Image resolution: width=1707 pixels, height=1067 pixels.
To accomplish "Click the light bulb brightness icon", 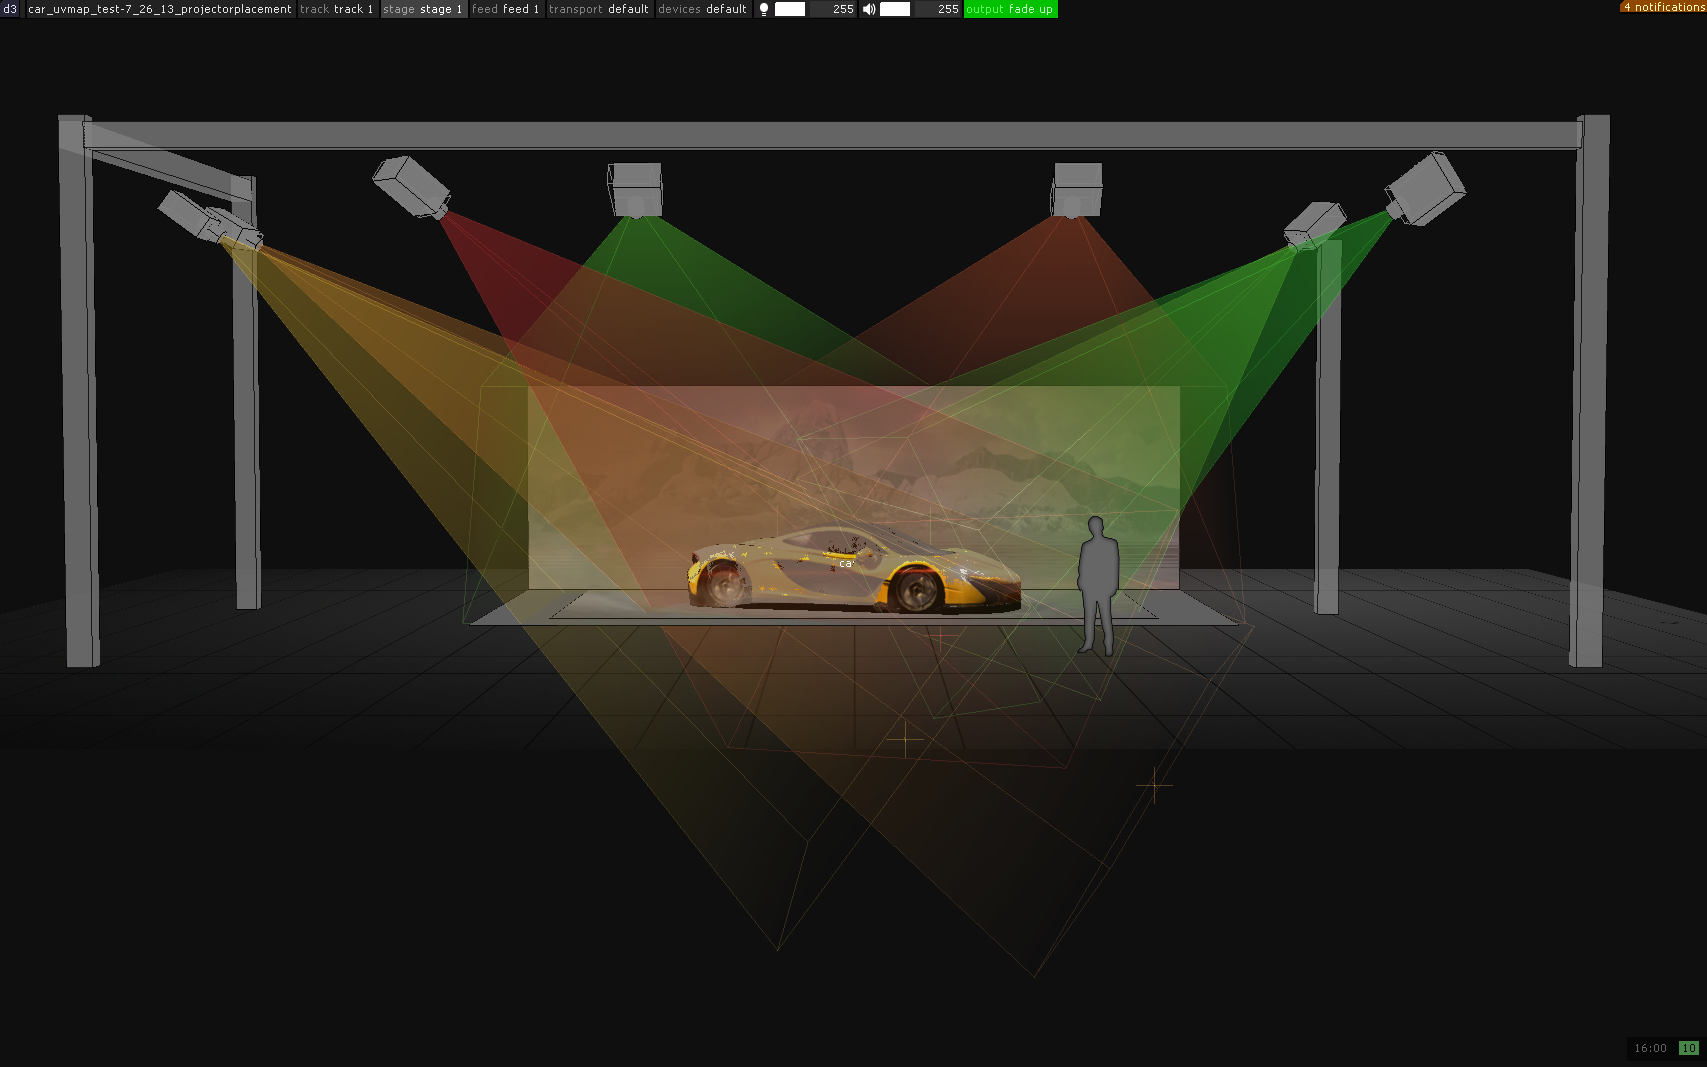I will [x=764, y=9].
